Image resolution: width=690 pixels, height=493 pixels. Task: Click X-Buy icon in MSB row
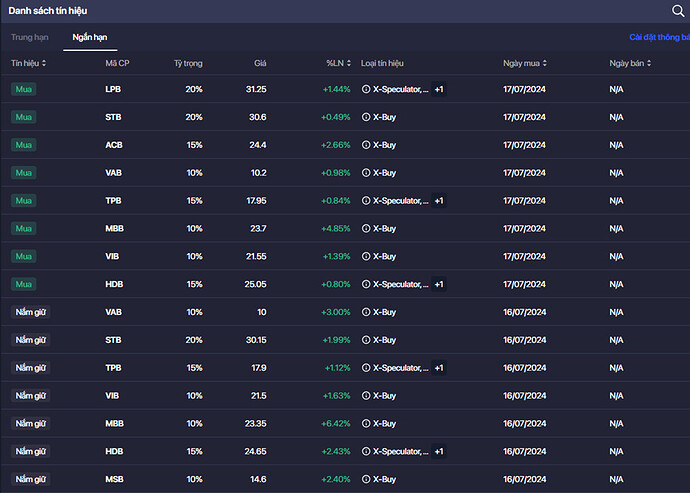coord(366,479)
